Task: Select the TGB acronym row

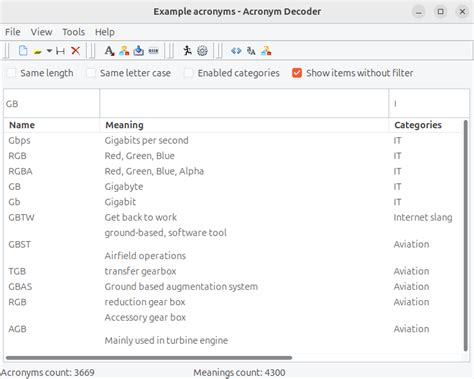Action: pyautogui.click(x=233, y=271)
